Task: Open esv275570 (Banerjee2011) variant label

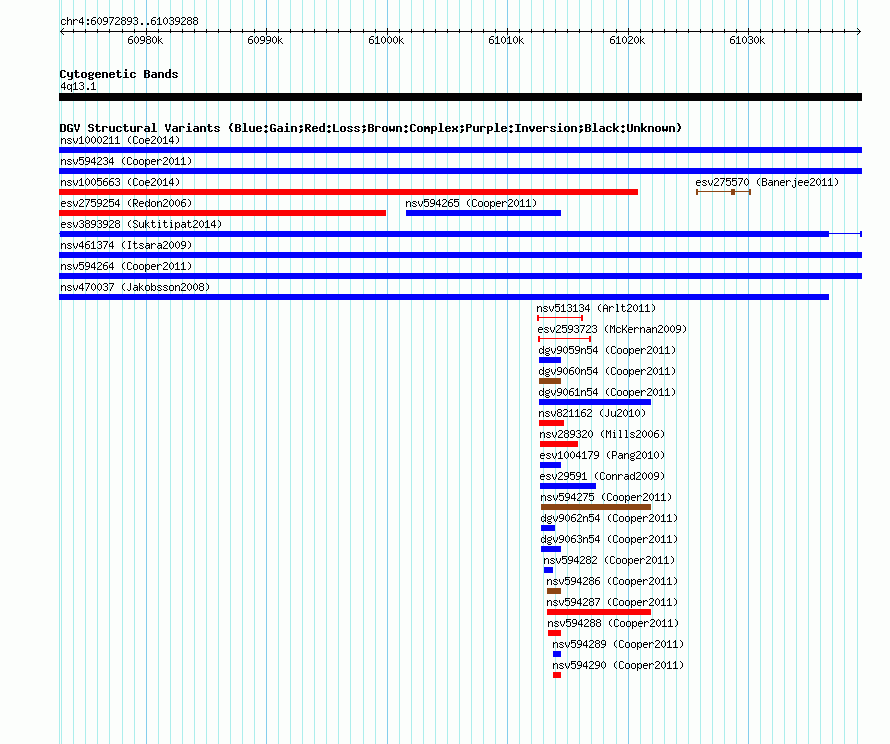Action: [767, 182]
